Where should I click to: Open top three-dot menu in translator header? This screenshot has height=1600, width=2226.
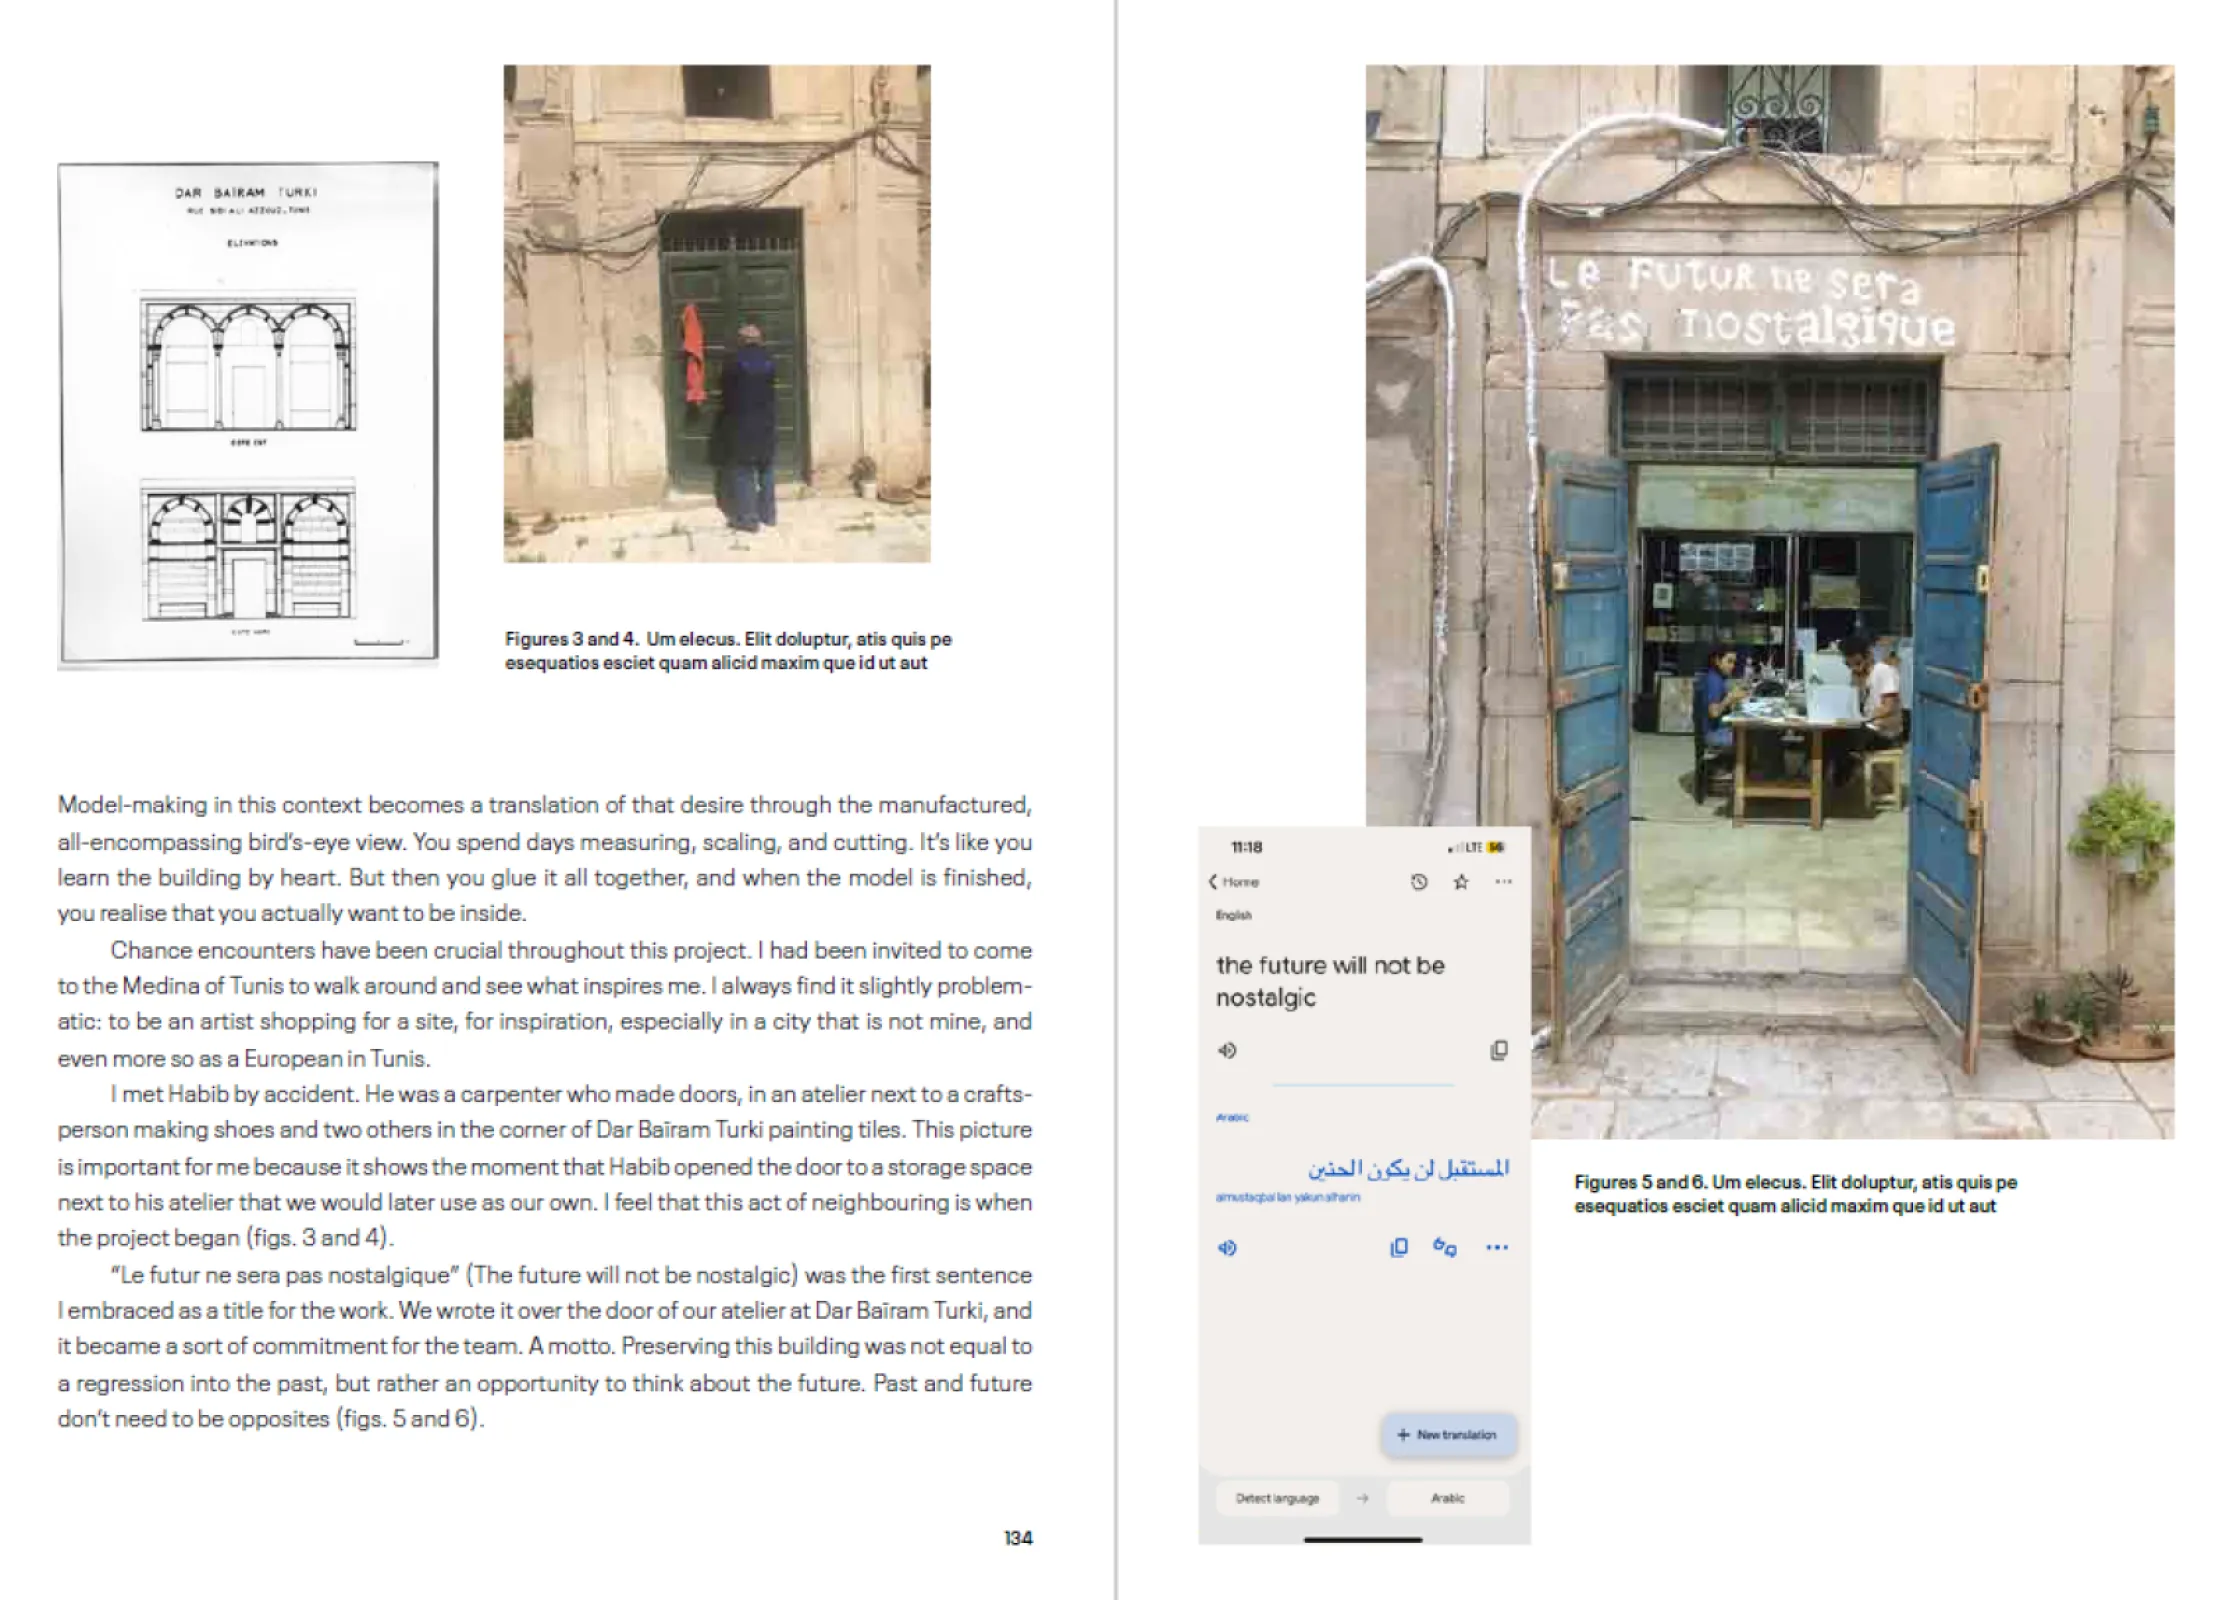(1503, 882)
